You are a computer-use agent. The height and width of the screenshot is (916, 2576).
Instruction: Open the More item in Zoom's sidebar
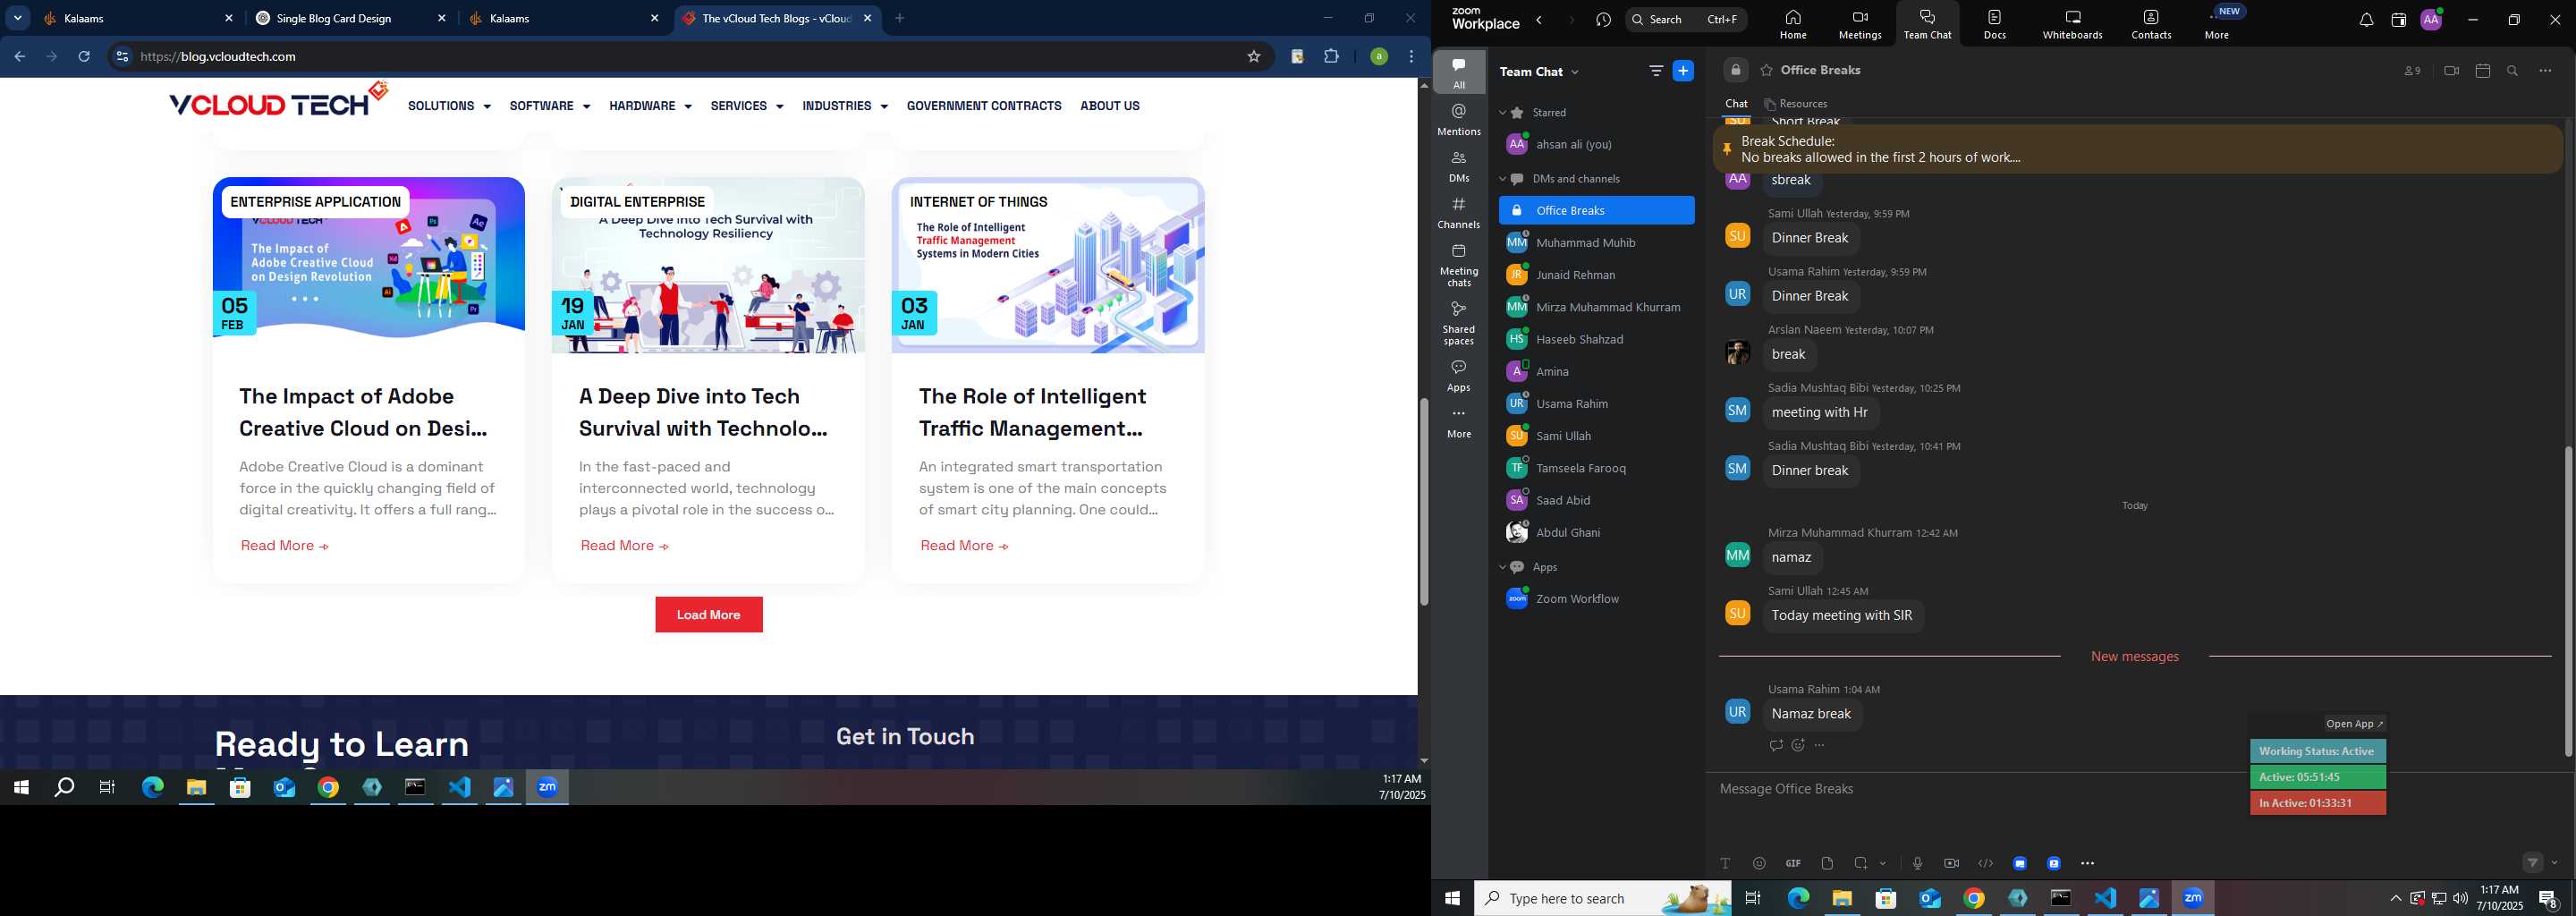[1459, 423]
